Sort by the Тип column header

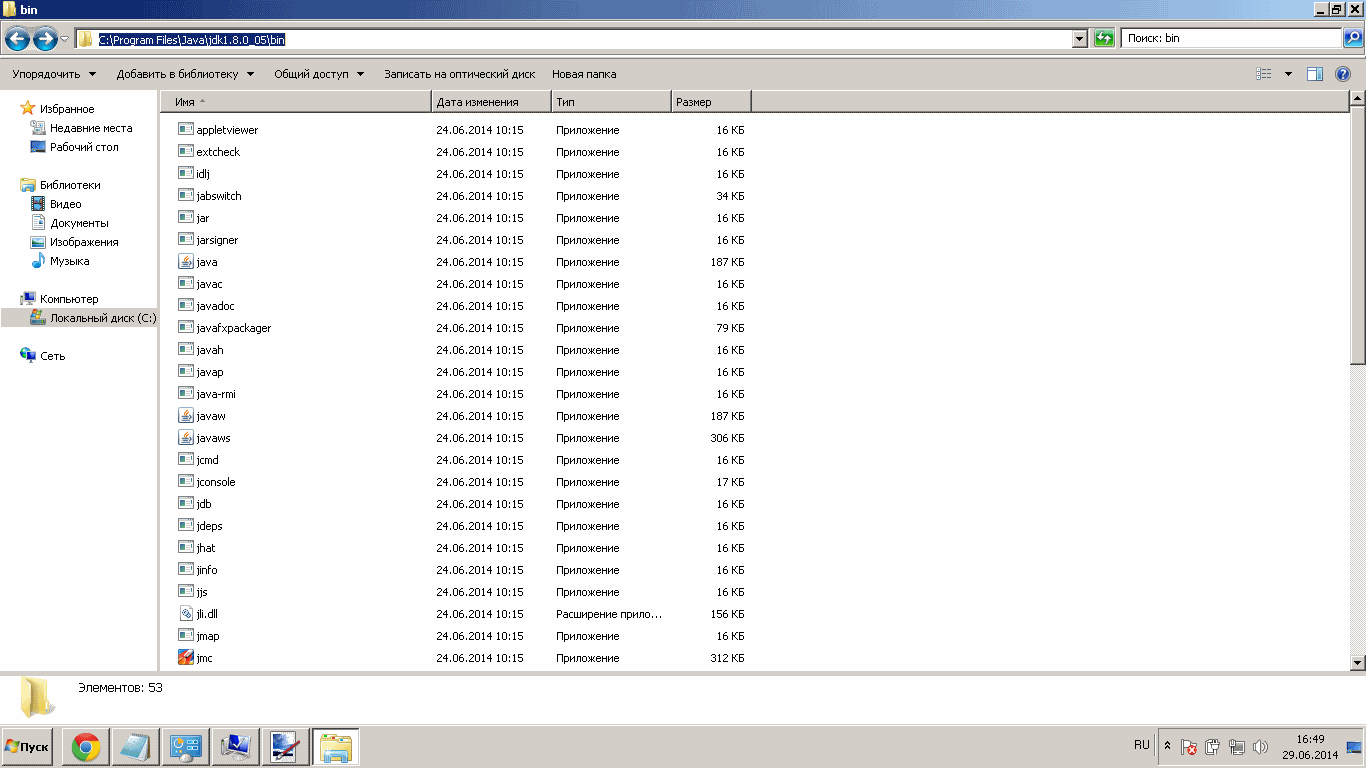point(611,102)
